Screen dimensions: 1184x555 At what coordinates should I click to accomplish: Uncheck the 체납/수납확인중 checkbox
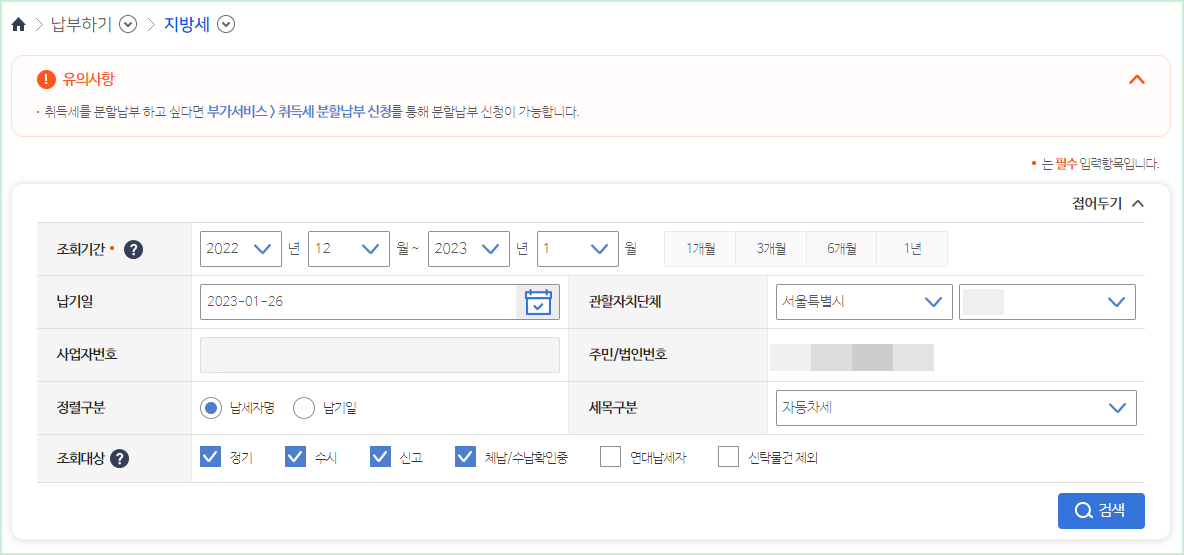point(465,457)
